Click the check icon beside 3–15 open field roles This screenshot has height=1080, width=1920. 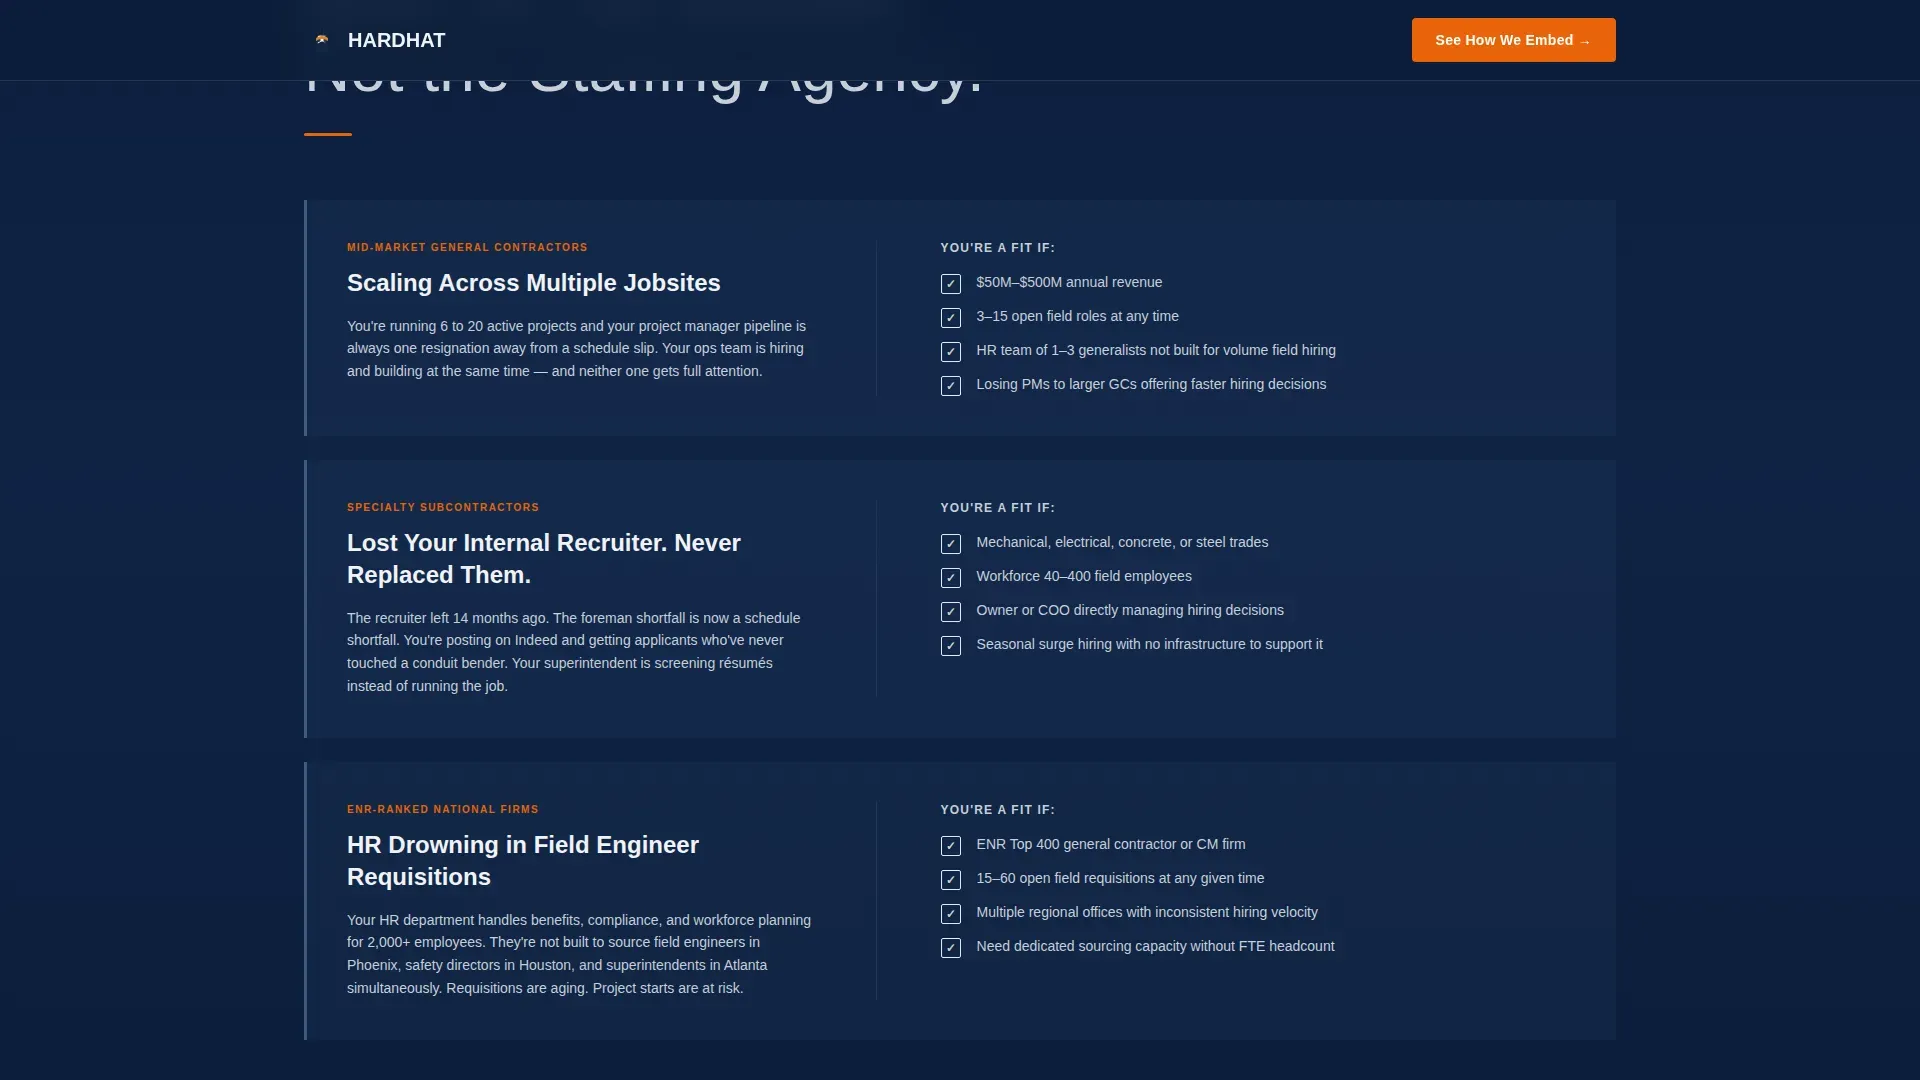[951, 318]
